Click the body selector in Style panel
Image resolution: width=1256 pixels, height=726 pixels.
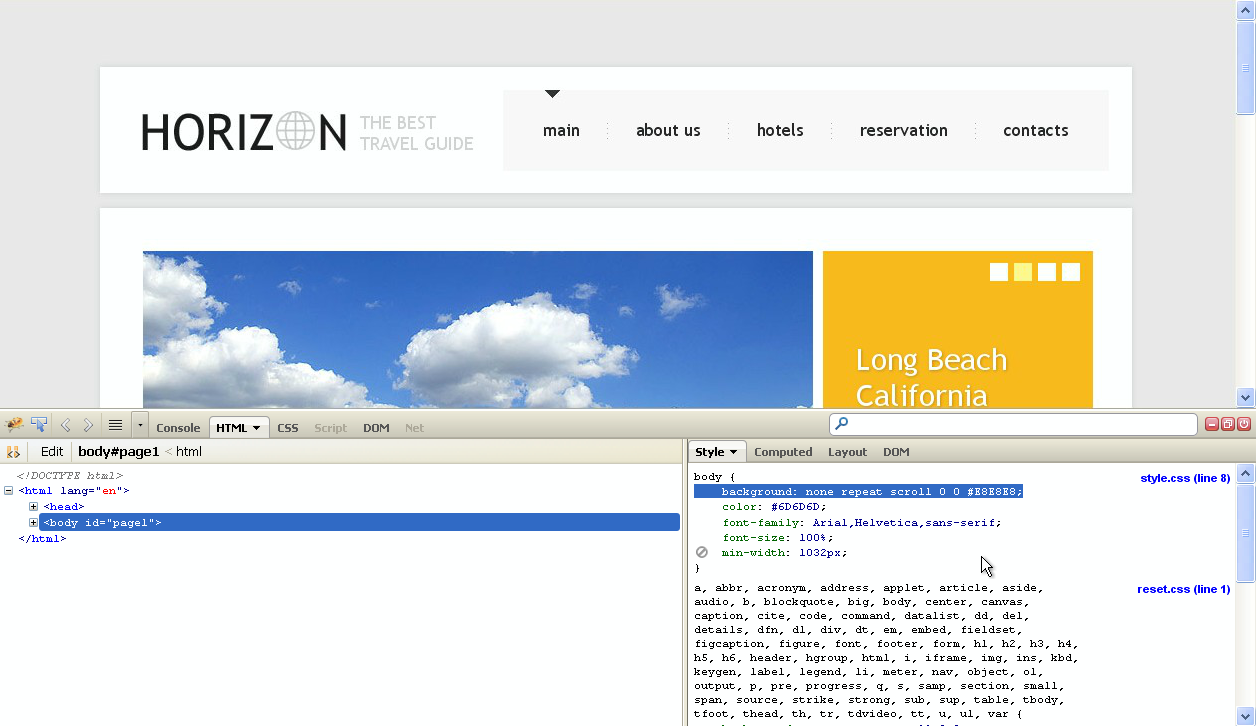point(707,477)
